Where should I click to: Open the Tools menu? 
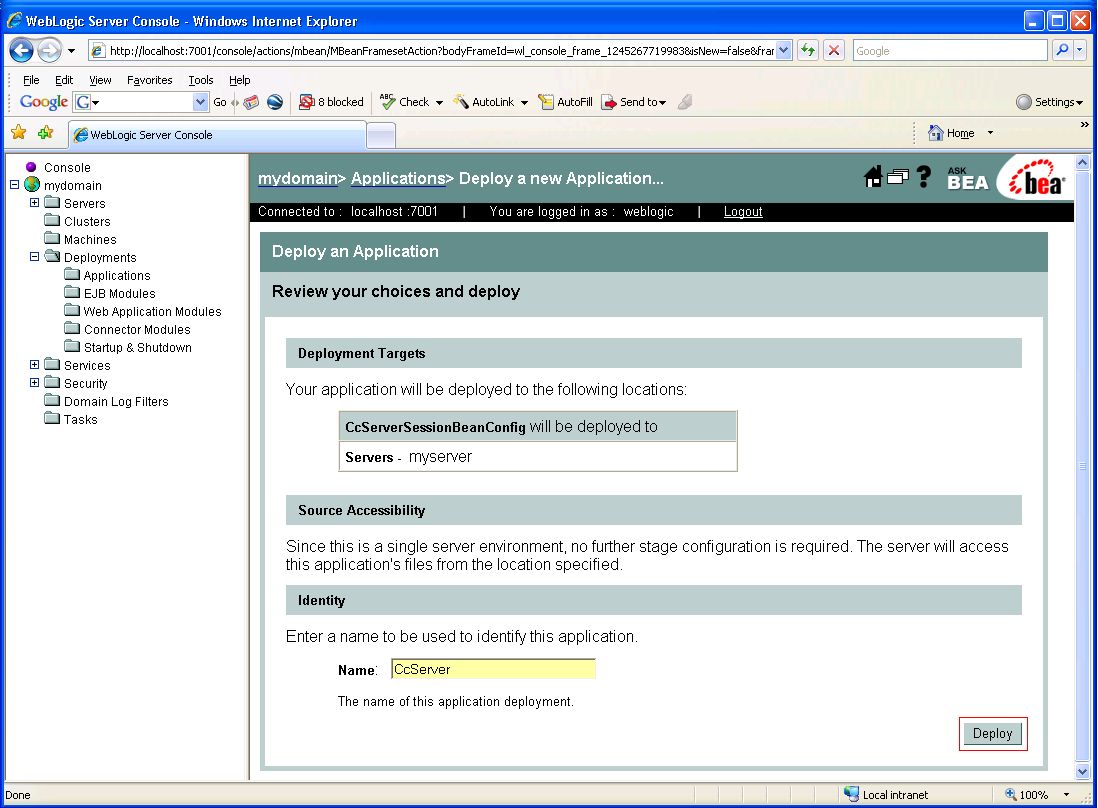click(200, 80)
